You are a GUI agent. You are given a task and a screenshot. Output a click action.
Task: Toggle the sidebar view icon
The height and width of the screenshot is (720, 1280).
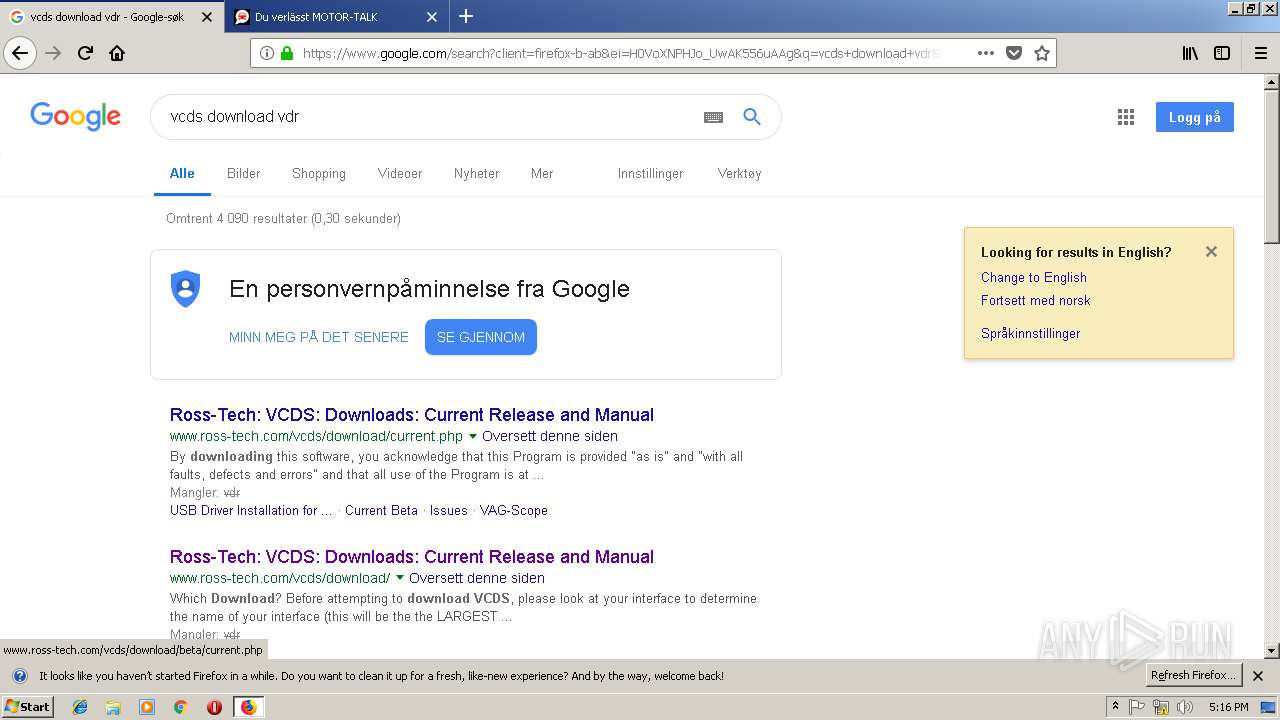tap(1222, 53)
